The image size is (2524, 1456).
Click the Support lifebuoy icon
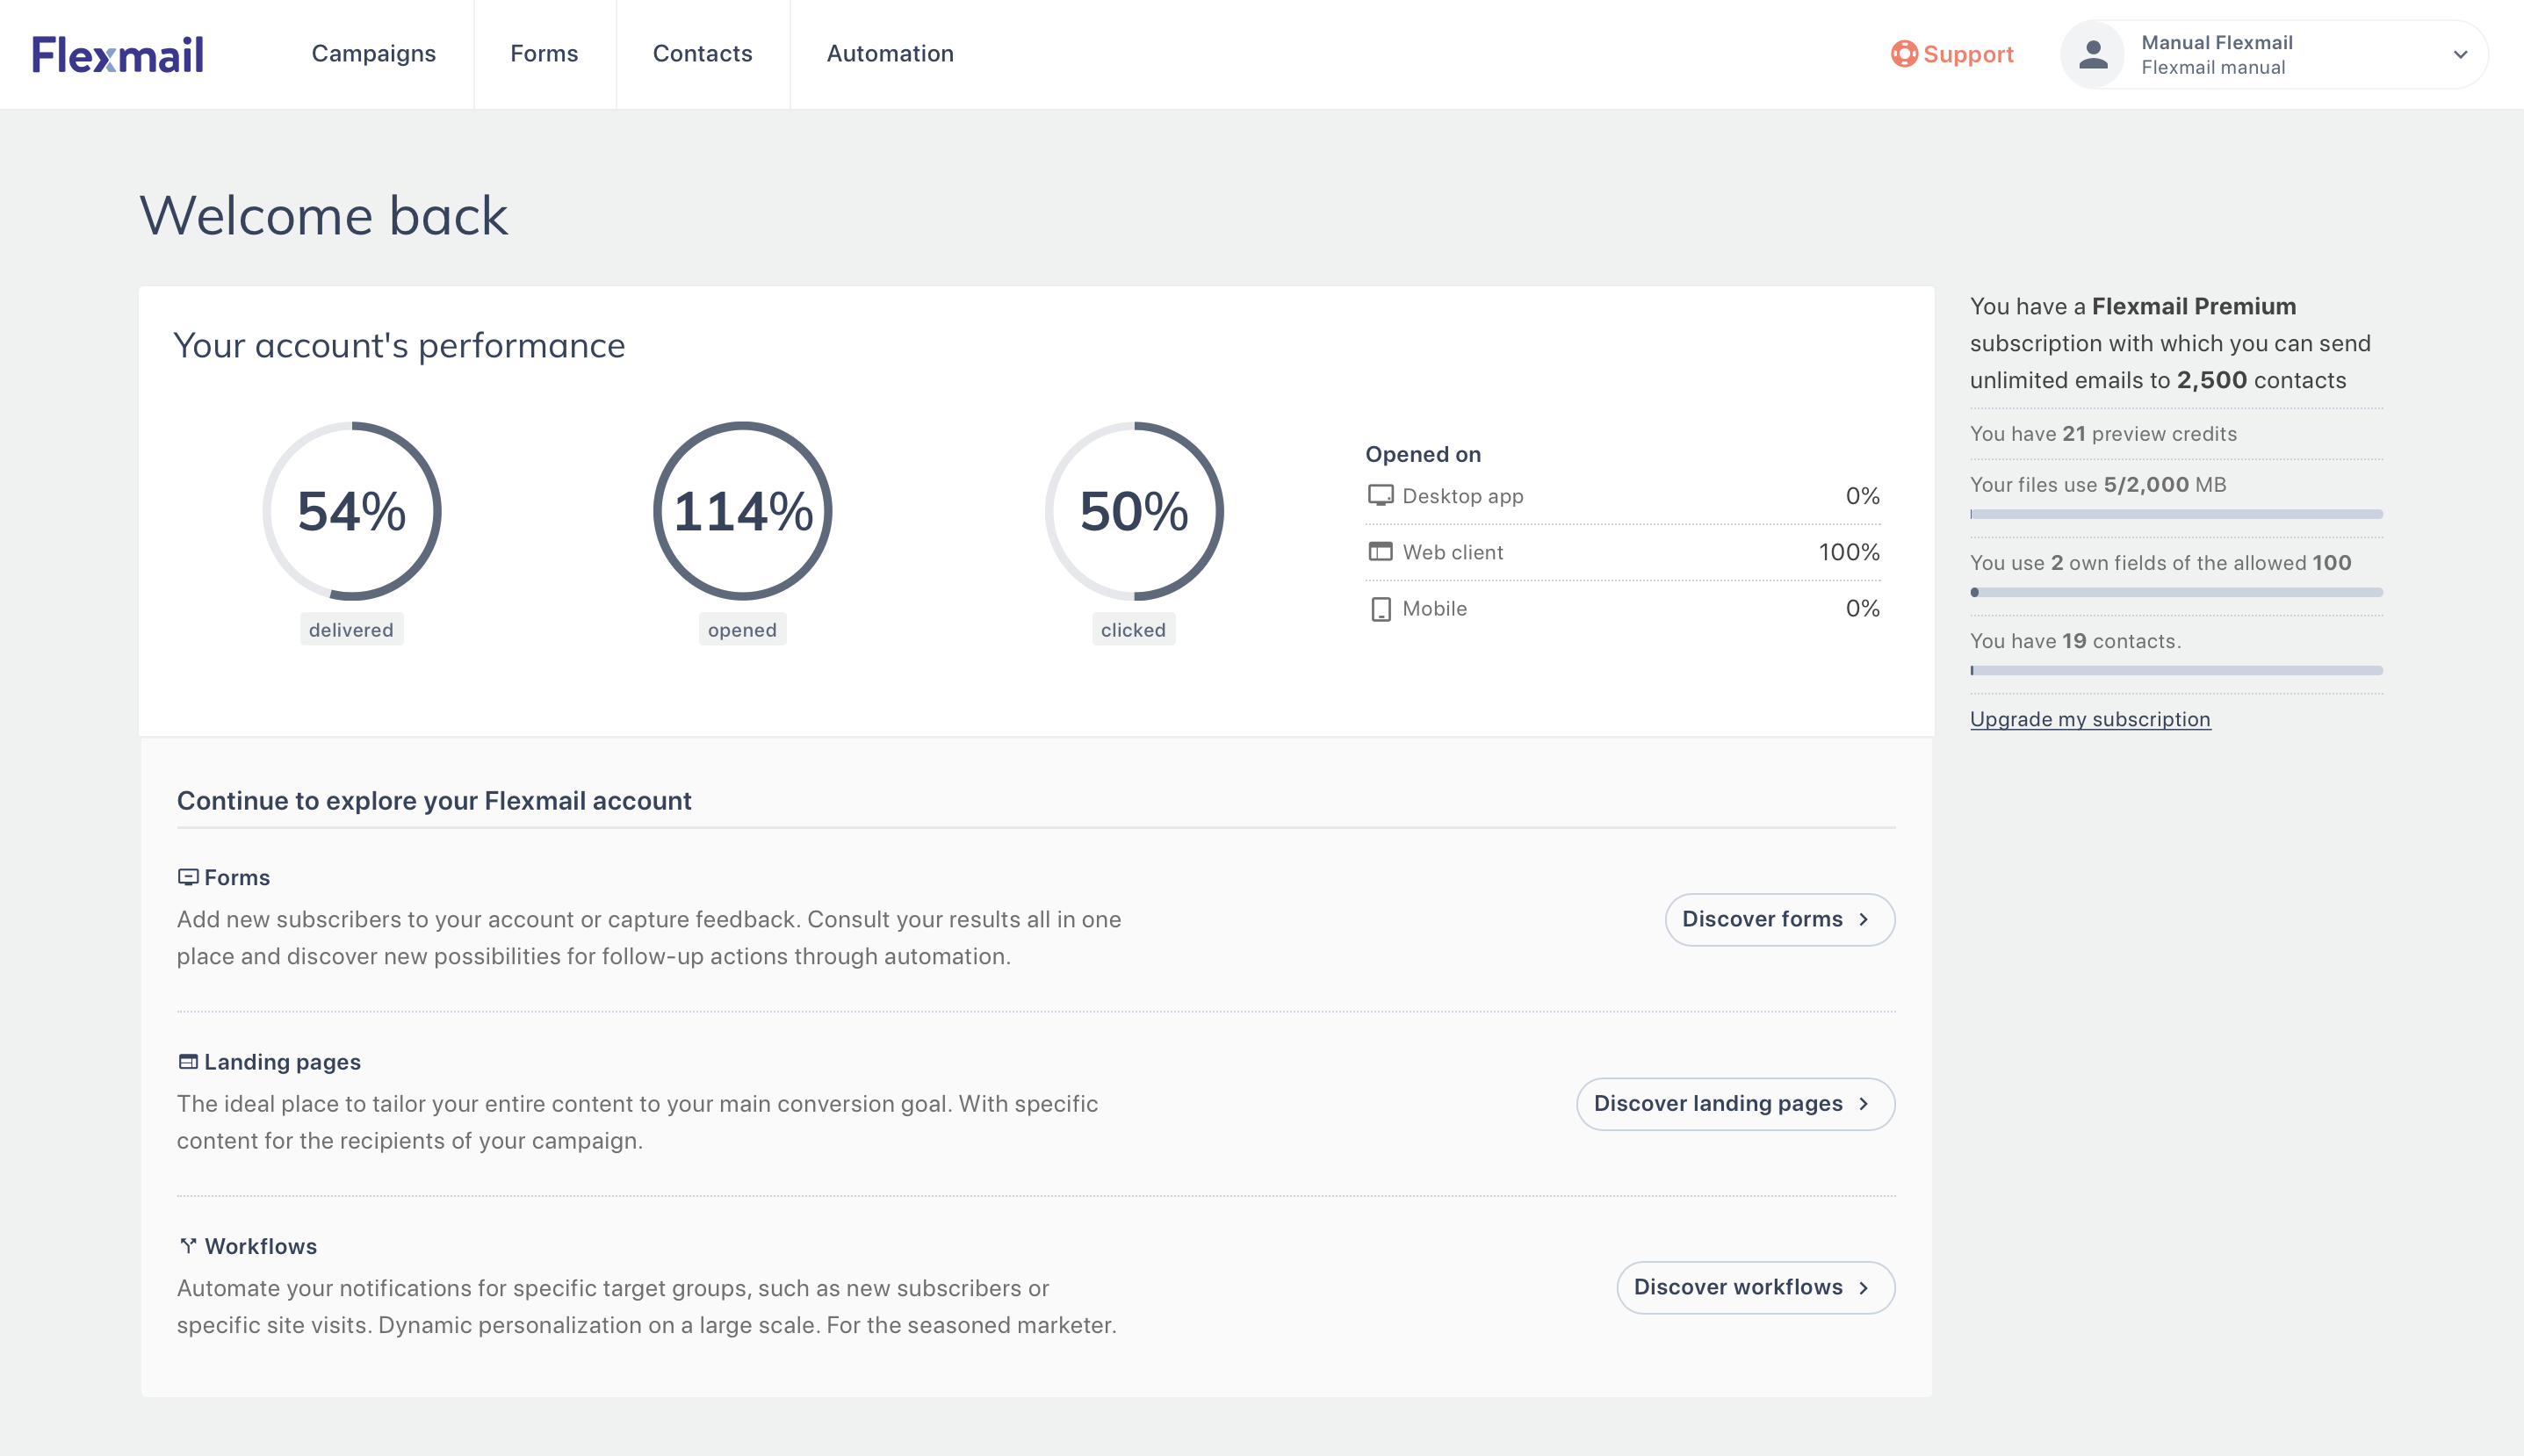[x=1904, y=54]
